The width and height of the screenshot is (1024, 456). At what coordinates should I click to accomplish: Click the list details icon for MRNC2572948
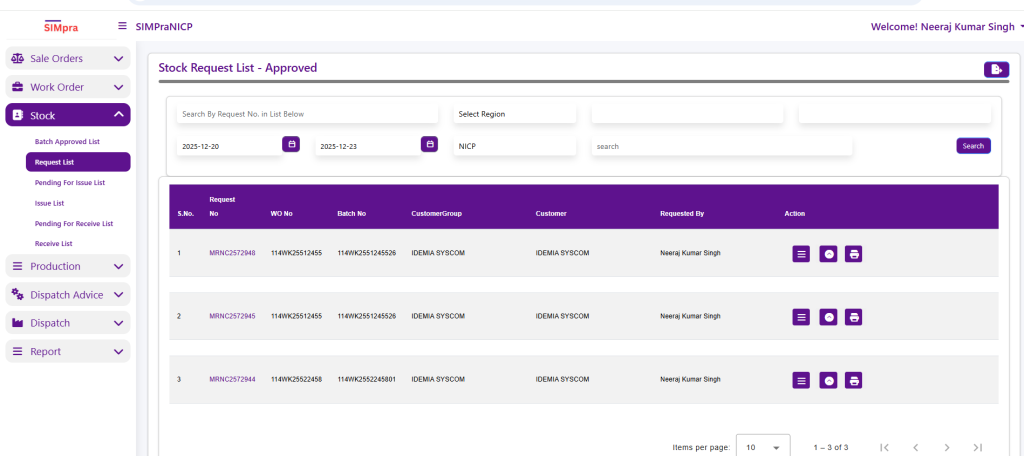point(801,254)
